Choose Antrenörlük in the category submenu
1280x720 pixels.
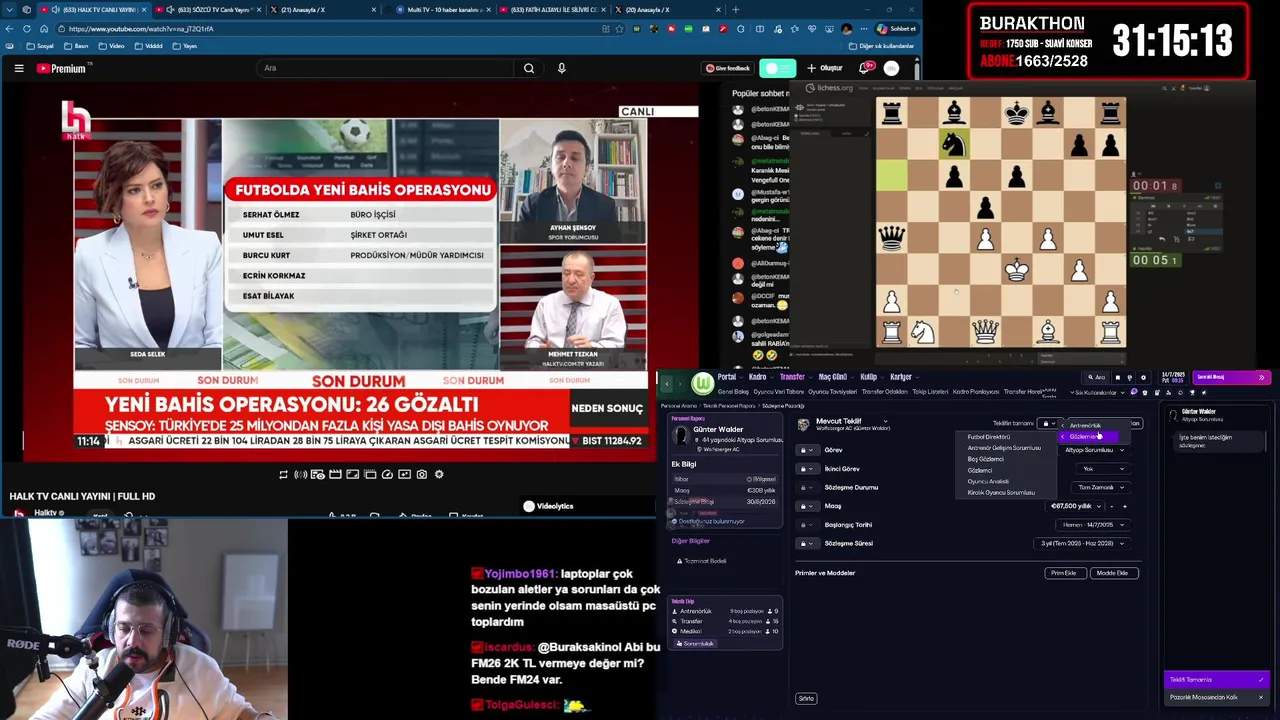pos(1086,426)
